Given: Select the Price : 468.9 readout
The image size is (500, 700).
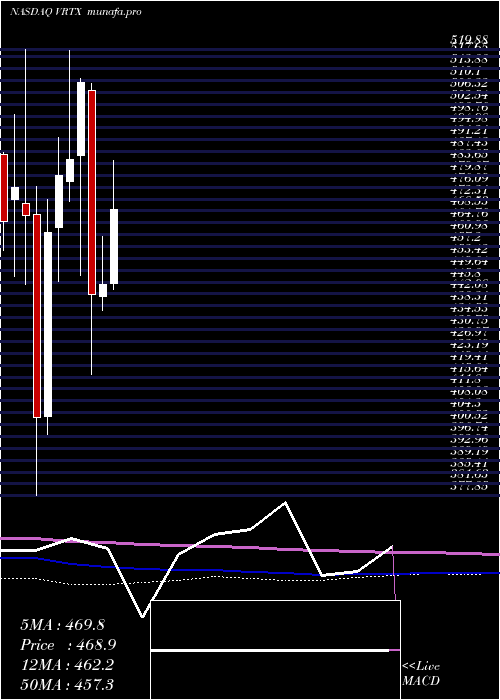Looking at the screenshot, I should coord(69,645).
